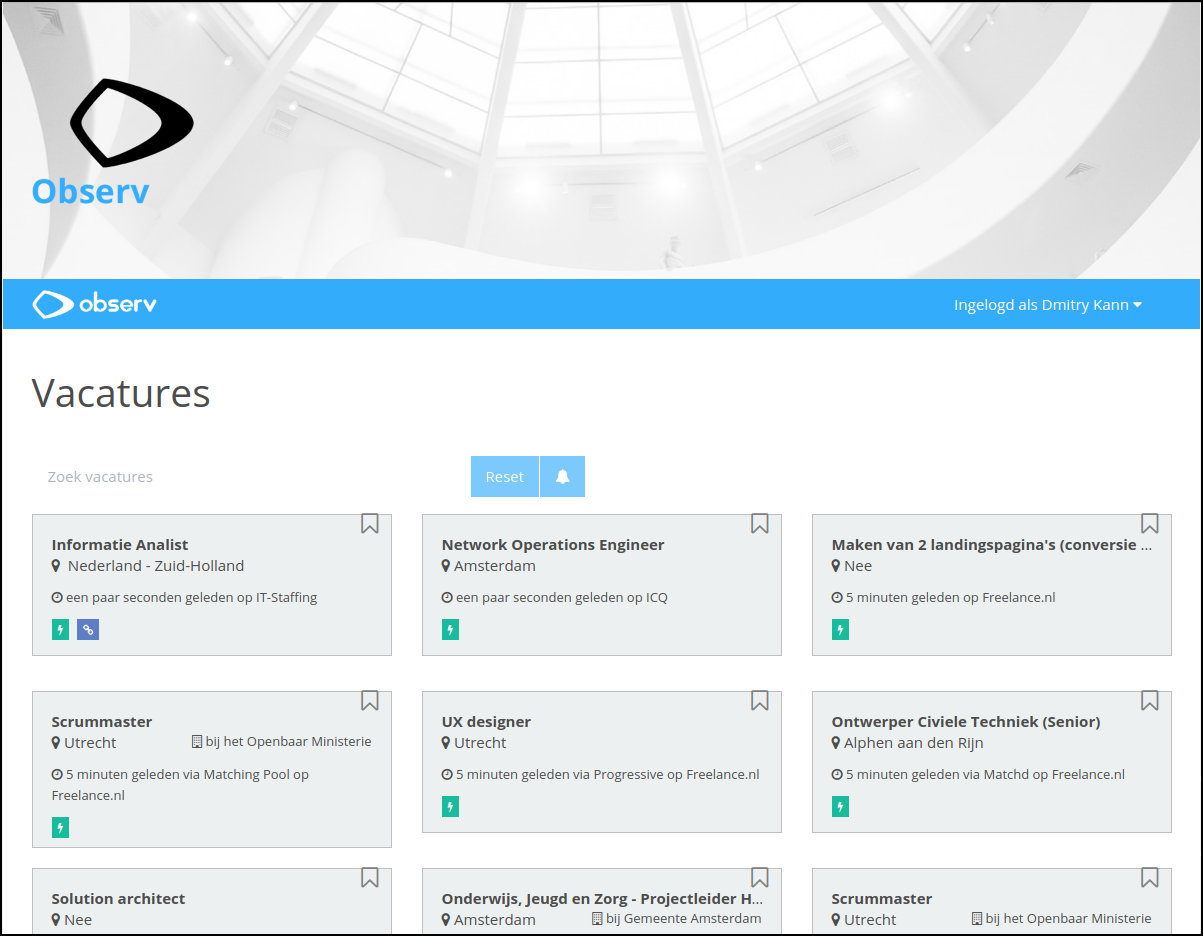Click 'een paar seconden geleden op IT-Staffing' text
The height and width of the screenshot is (936, 1203).
pyautogui.click(x=191, y=598)
